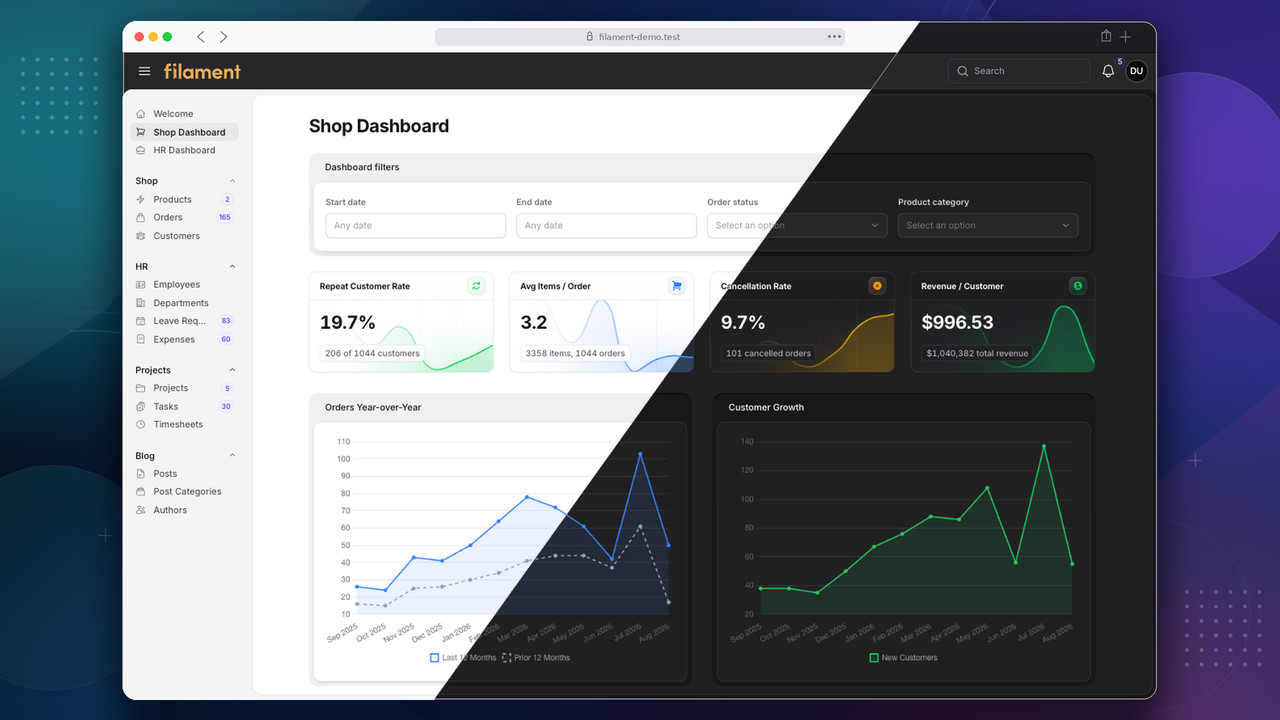This screenshot has height=720, width=1280.
Task: Open notifications bell icon
Action: 1108,71
